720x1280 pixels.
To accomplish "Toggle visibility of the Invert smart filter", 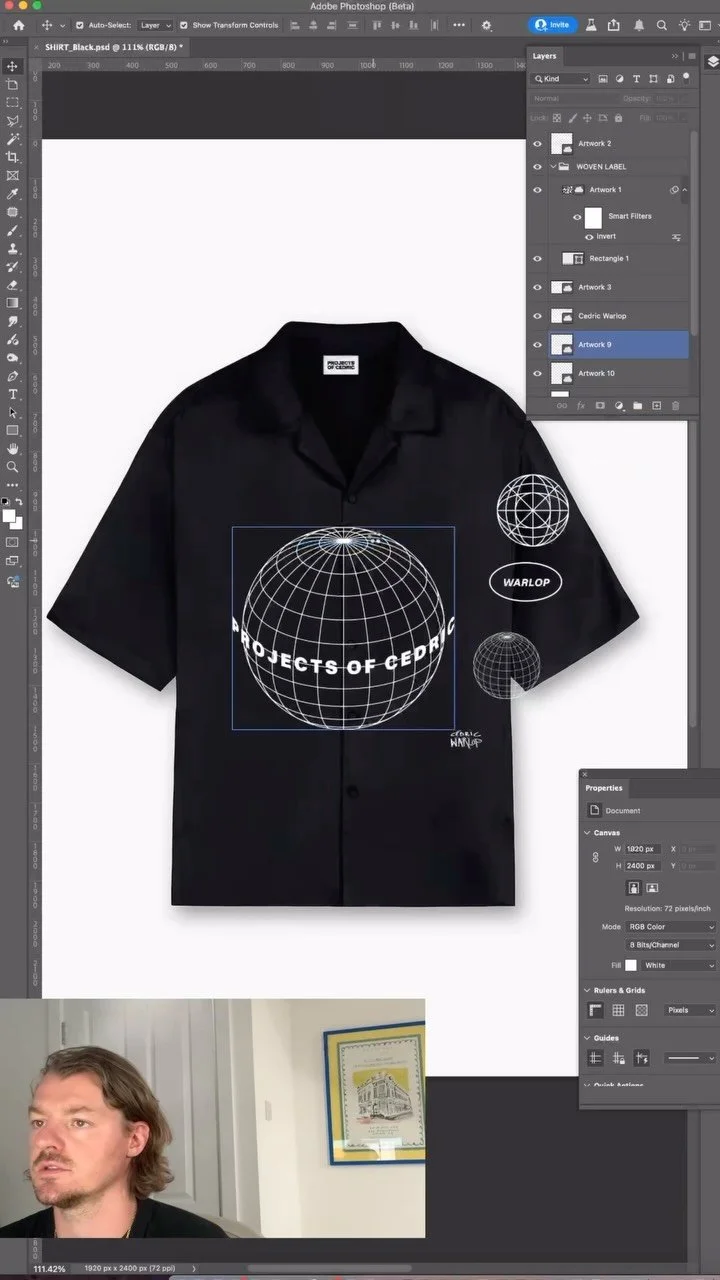I will coord(589,237).
